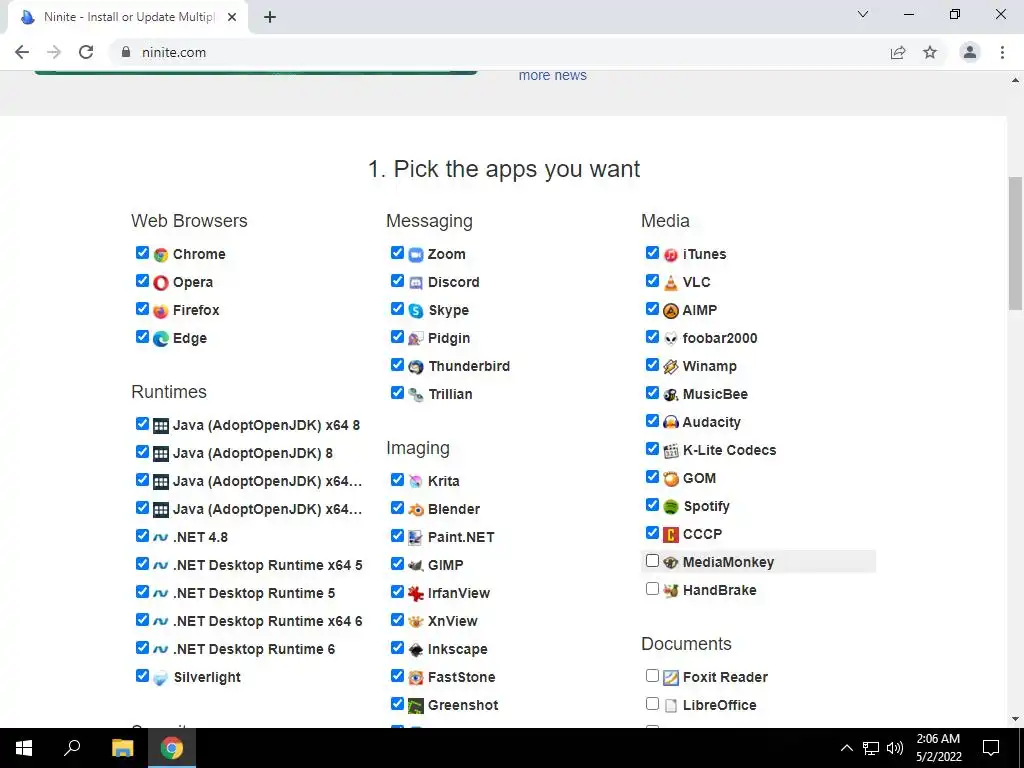The image size is (1024, 768).
Task: Click the Silverlight icon in Runtimes
Action: 161,678
